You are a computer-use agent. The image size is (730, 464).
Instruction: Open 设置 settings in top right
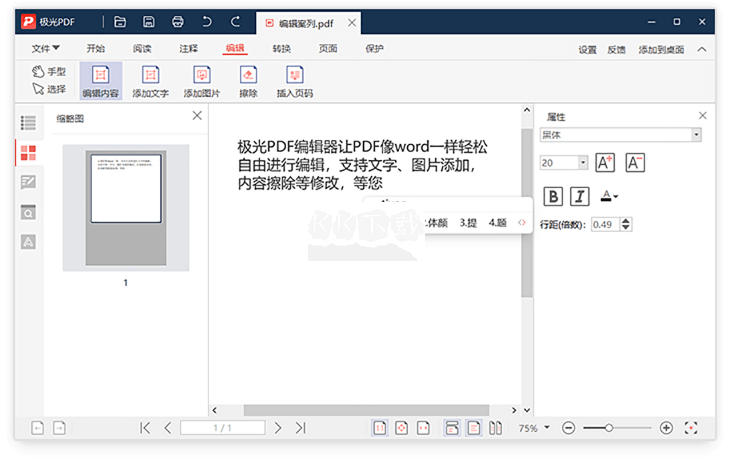coord(587,49)
